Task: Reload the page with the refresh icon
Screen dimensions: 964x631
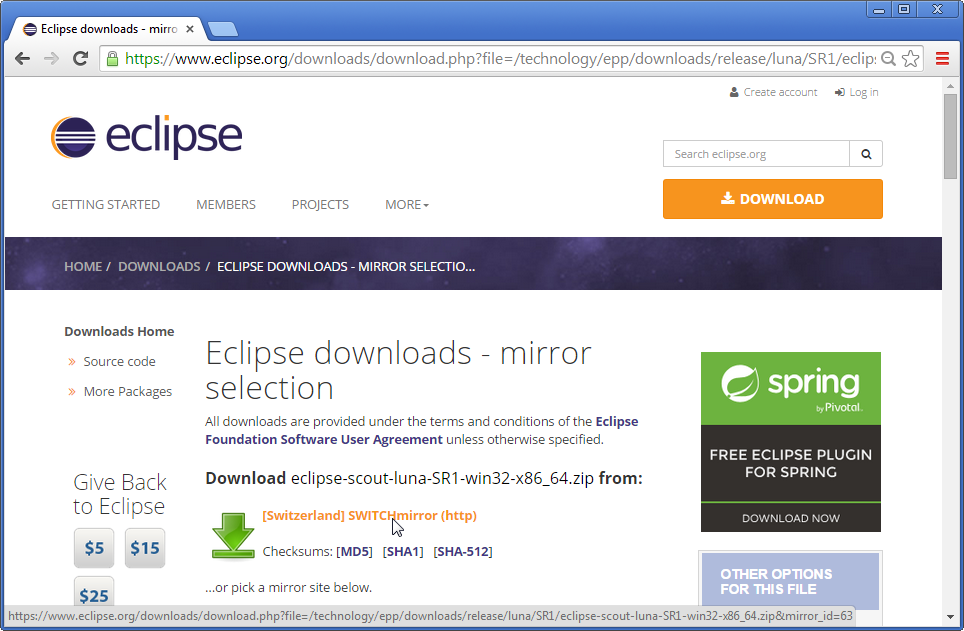Action: click(x=81, y=59)
